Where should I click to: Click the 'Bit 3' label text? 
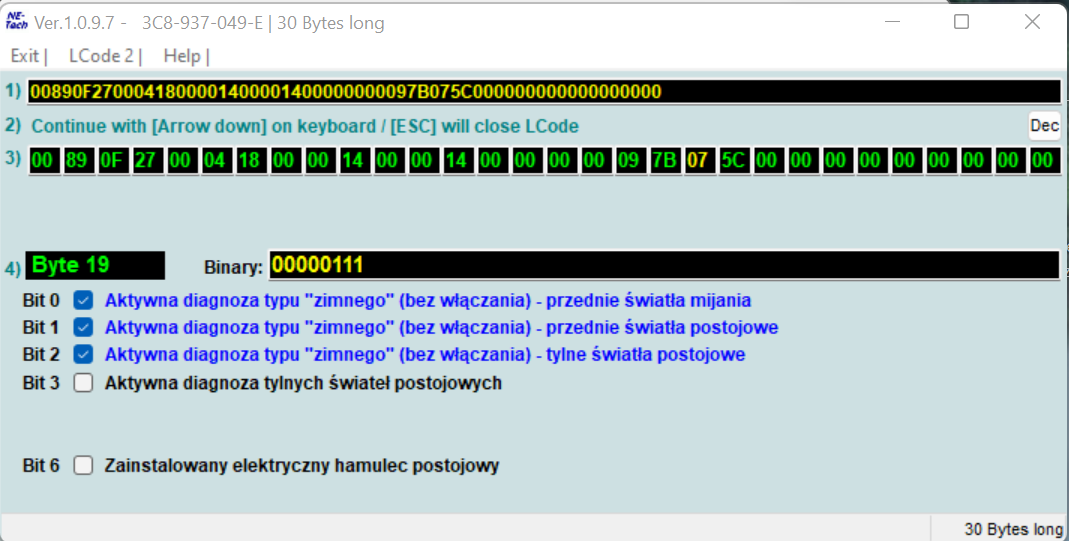41,384
